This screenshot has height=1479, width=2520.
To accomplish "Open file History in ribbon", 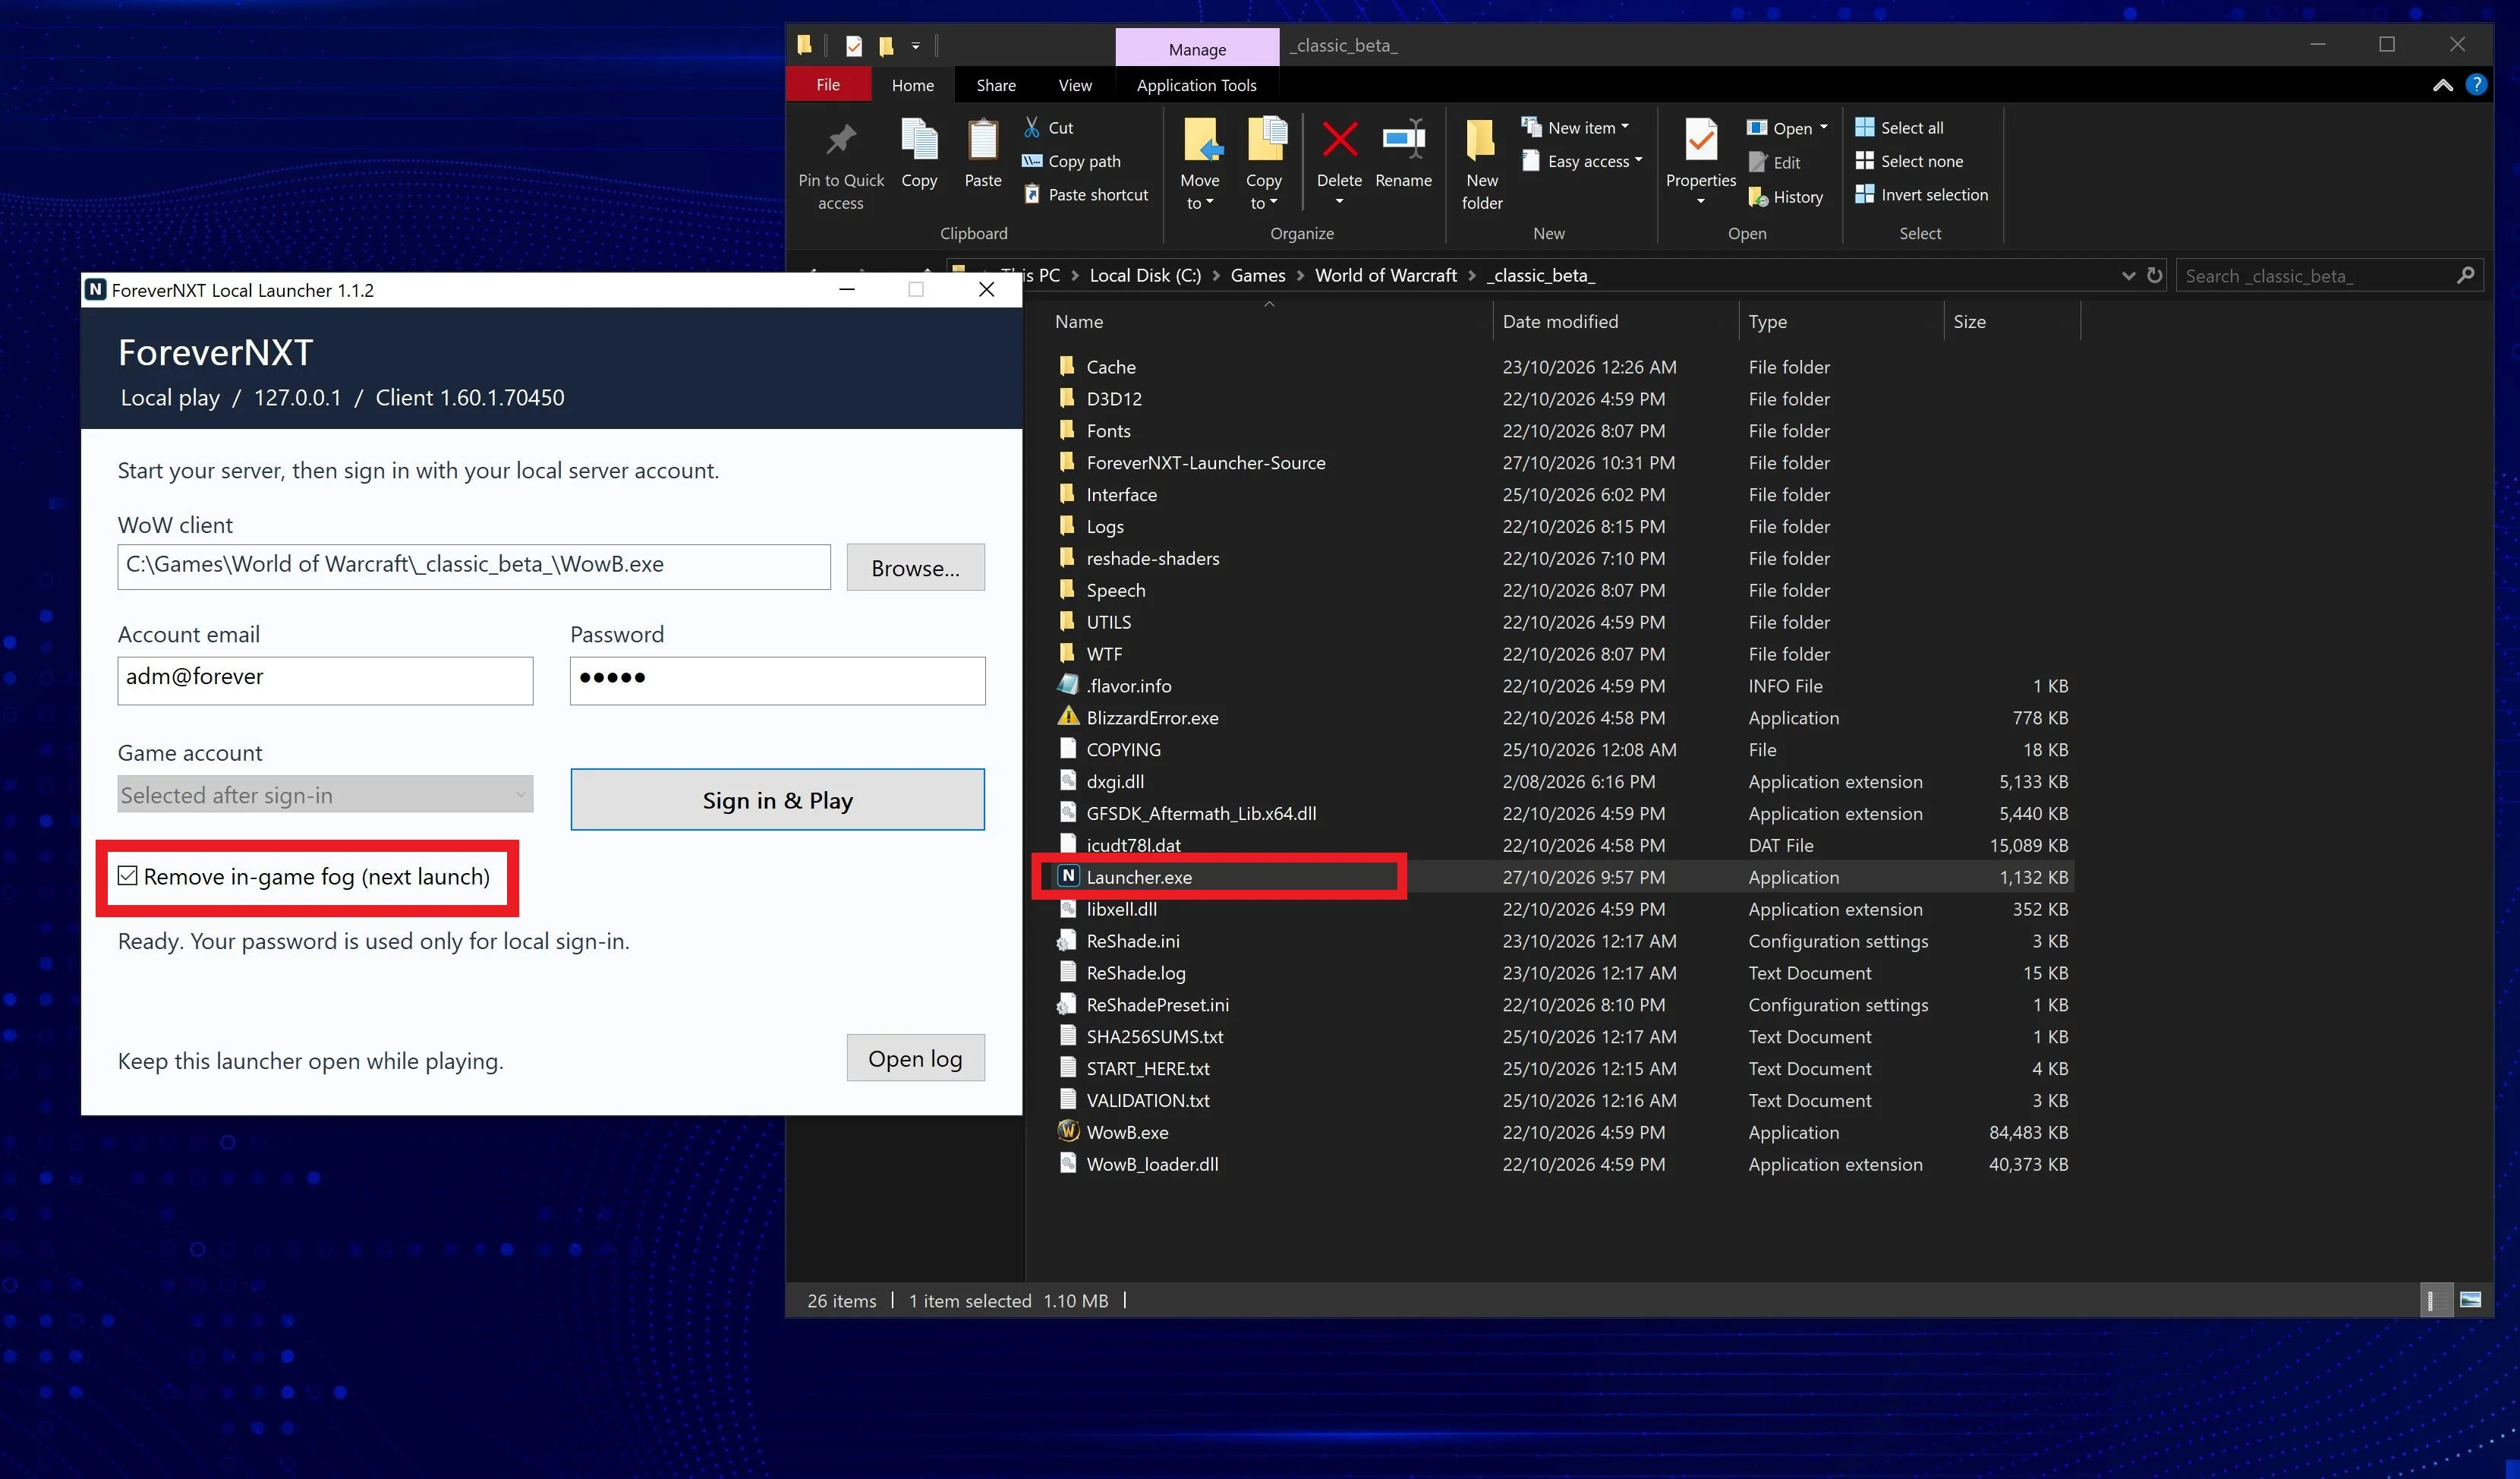I will 1785,197.
